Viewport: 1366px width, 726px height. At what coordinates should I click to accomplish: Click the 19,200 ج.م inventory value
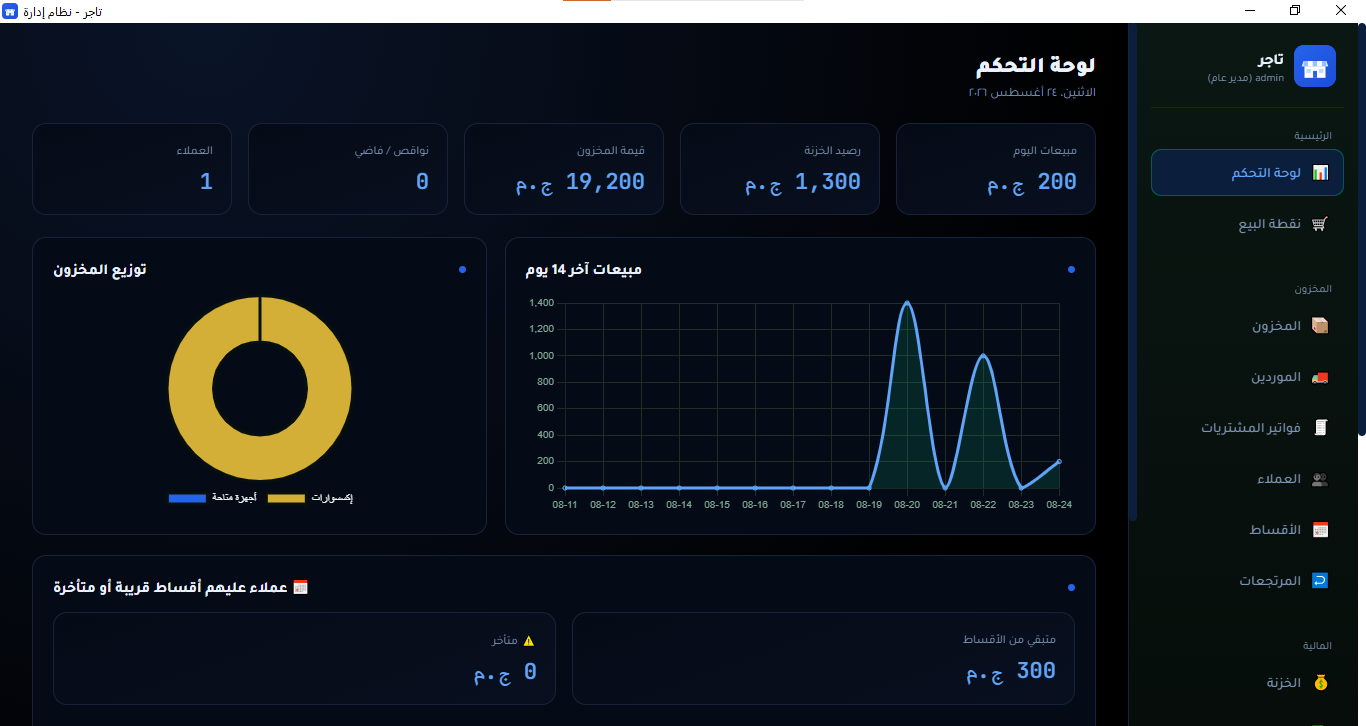point(580,182)
